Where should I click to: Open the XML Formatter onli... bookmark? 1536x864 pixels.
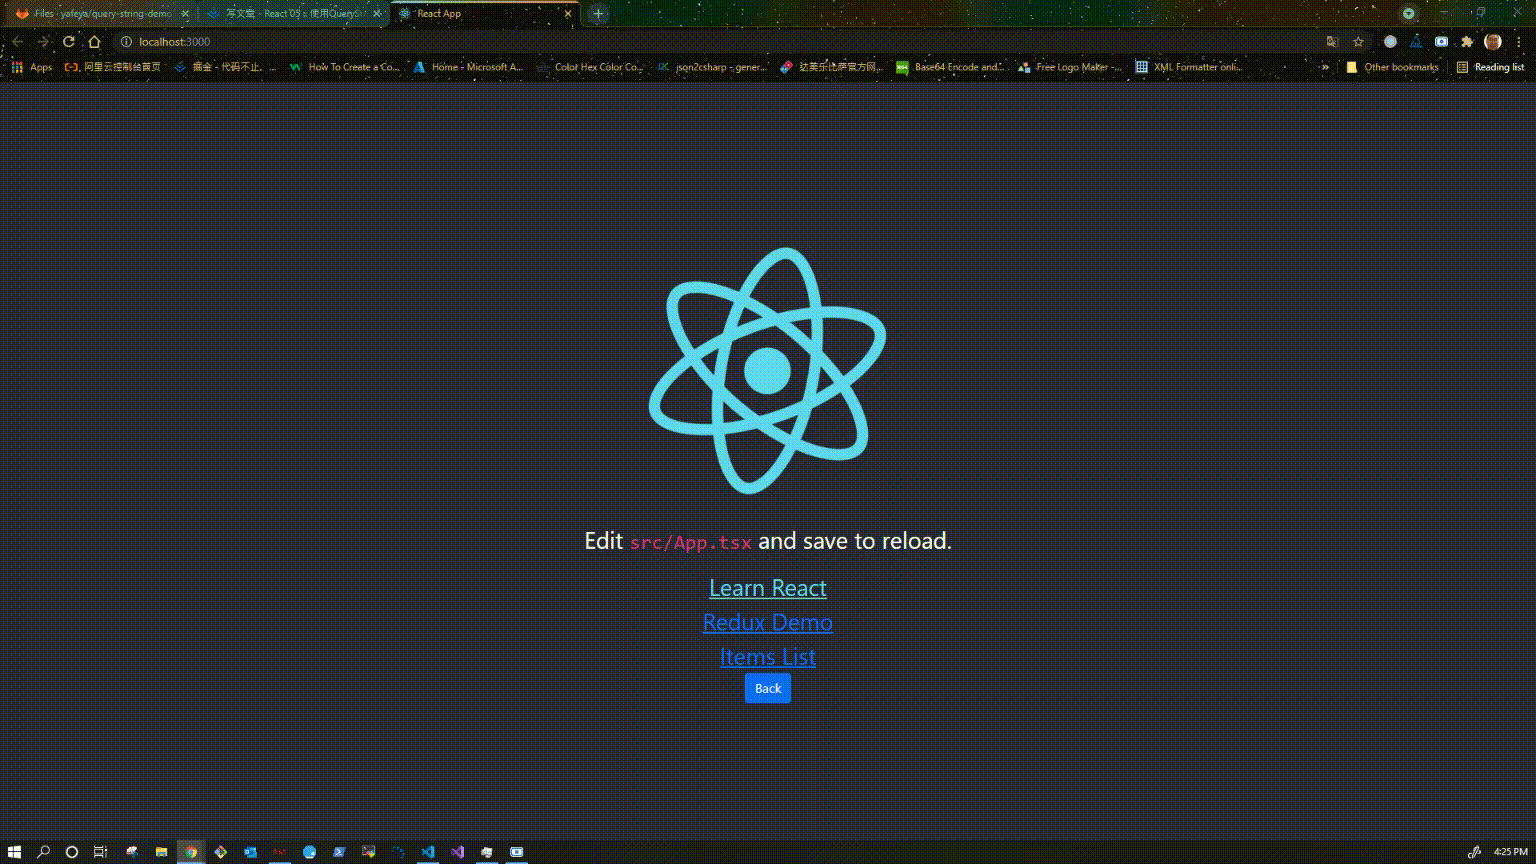click(1189, 67)
